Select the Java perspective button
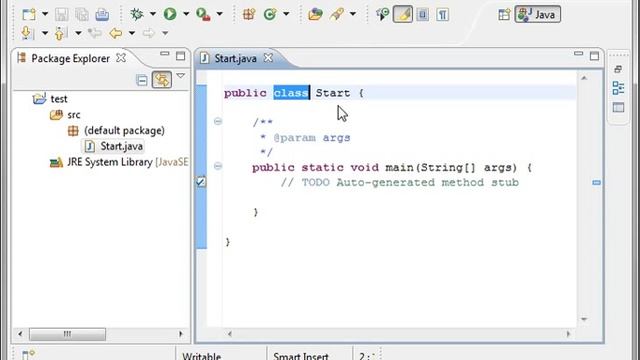 pyautogui.click(x=538, y=15)
